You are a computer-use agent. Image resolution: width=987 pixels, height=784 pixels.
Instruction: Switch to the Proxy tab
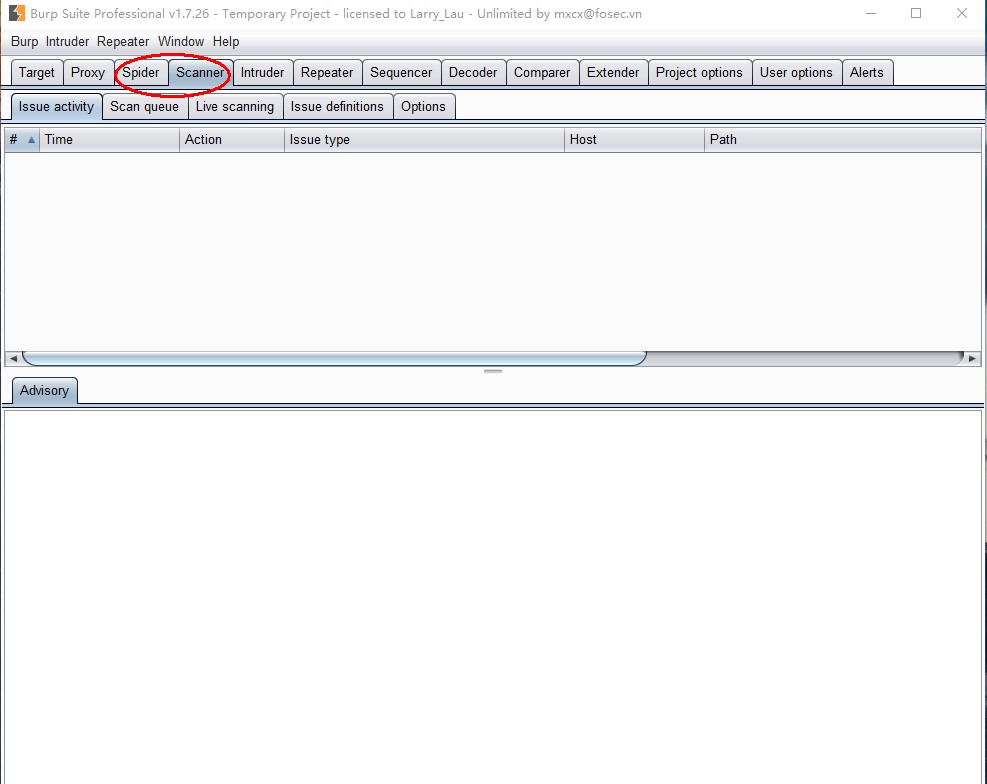(87, 72)
